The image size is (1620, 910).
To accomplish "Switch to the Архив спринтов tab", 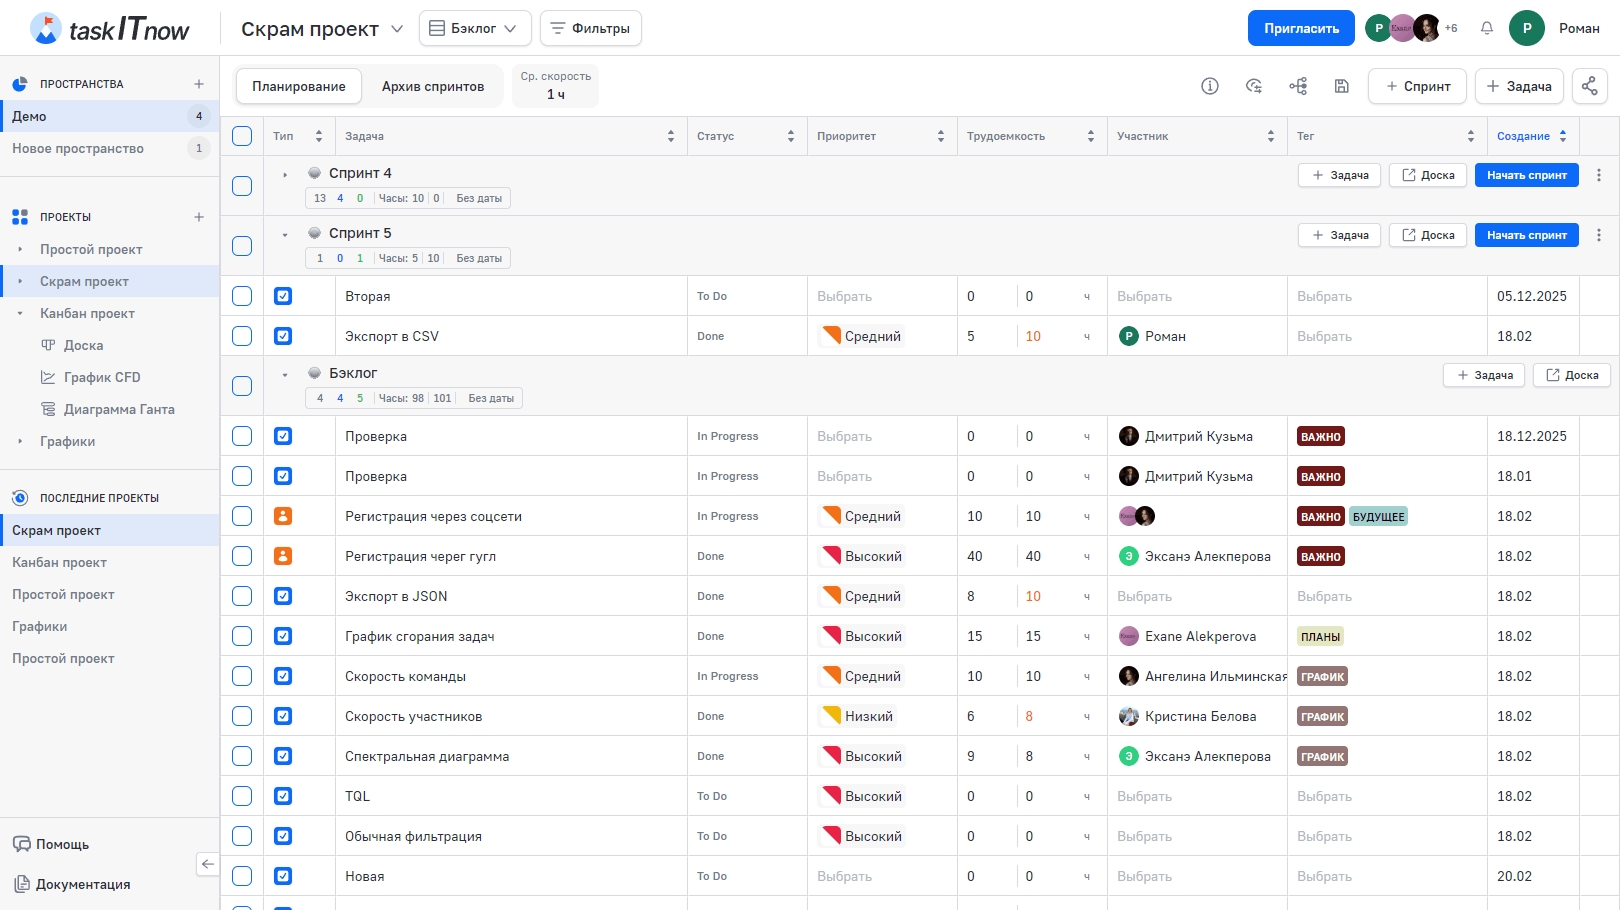I will (x=432, y=86).
